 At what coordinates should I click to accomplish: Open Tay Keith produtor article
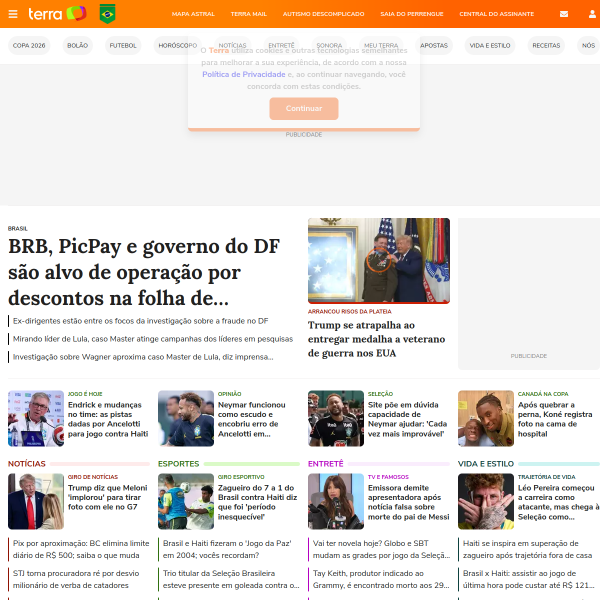pos(381,579)
